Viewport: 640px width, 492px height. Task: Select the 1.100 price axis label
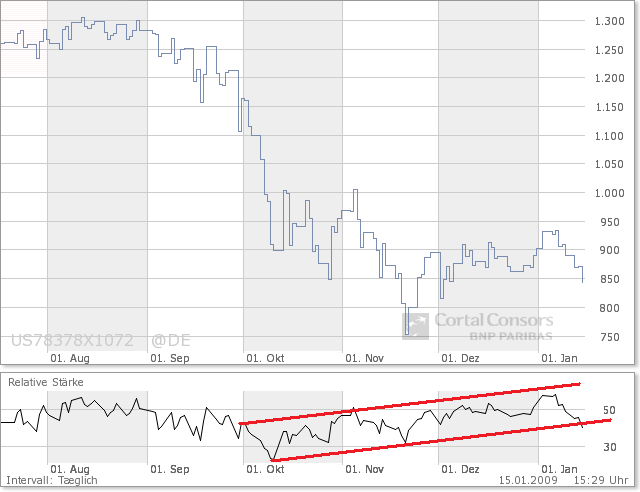(x=609, y=136)
